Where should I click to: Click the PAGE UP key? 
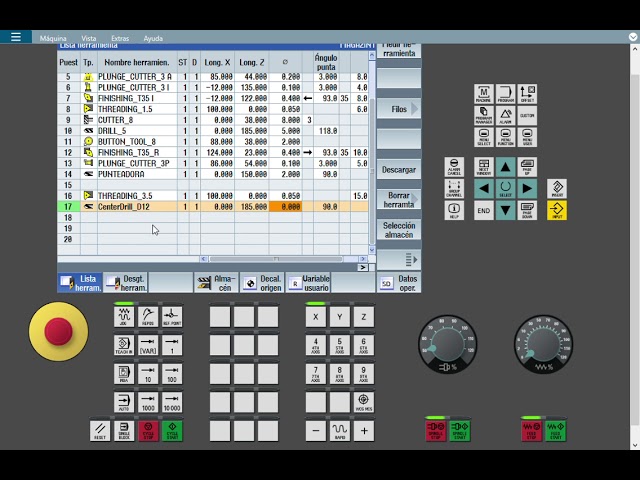527,167
